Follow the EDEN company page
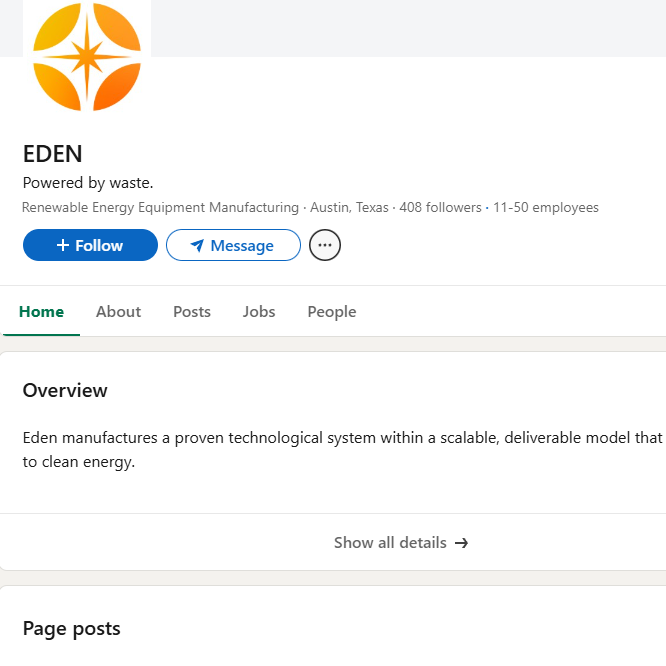 tap(90, 245)
